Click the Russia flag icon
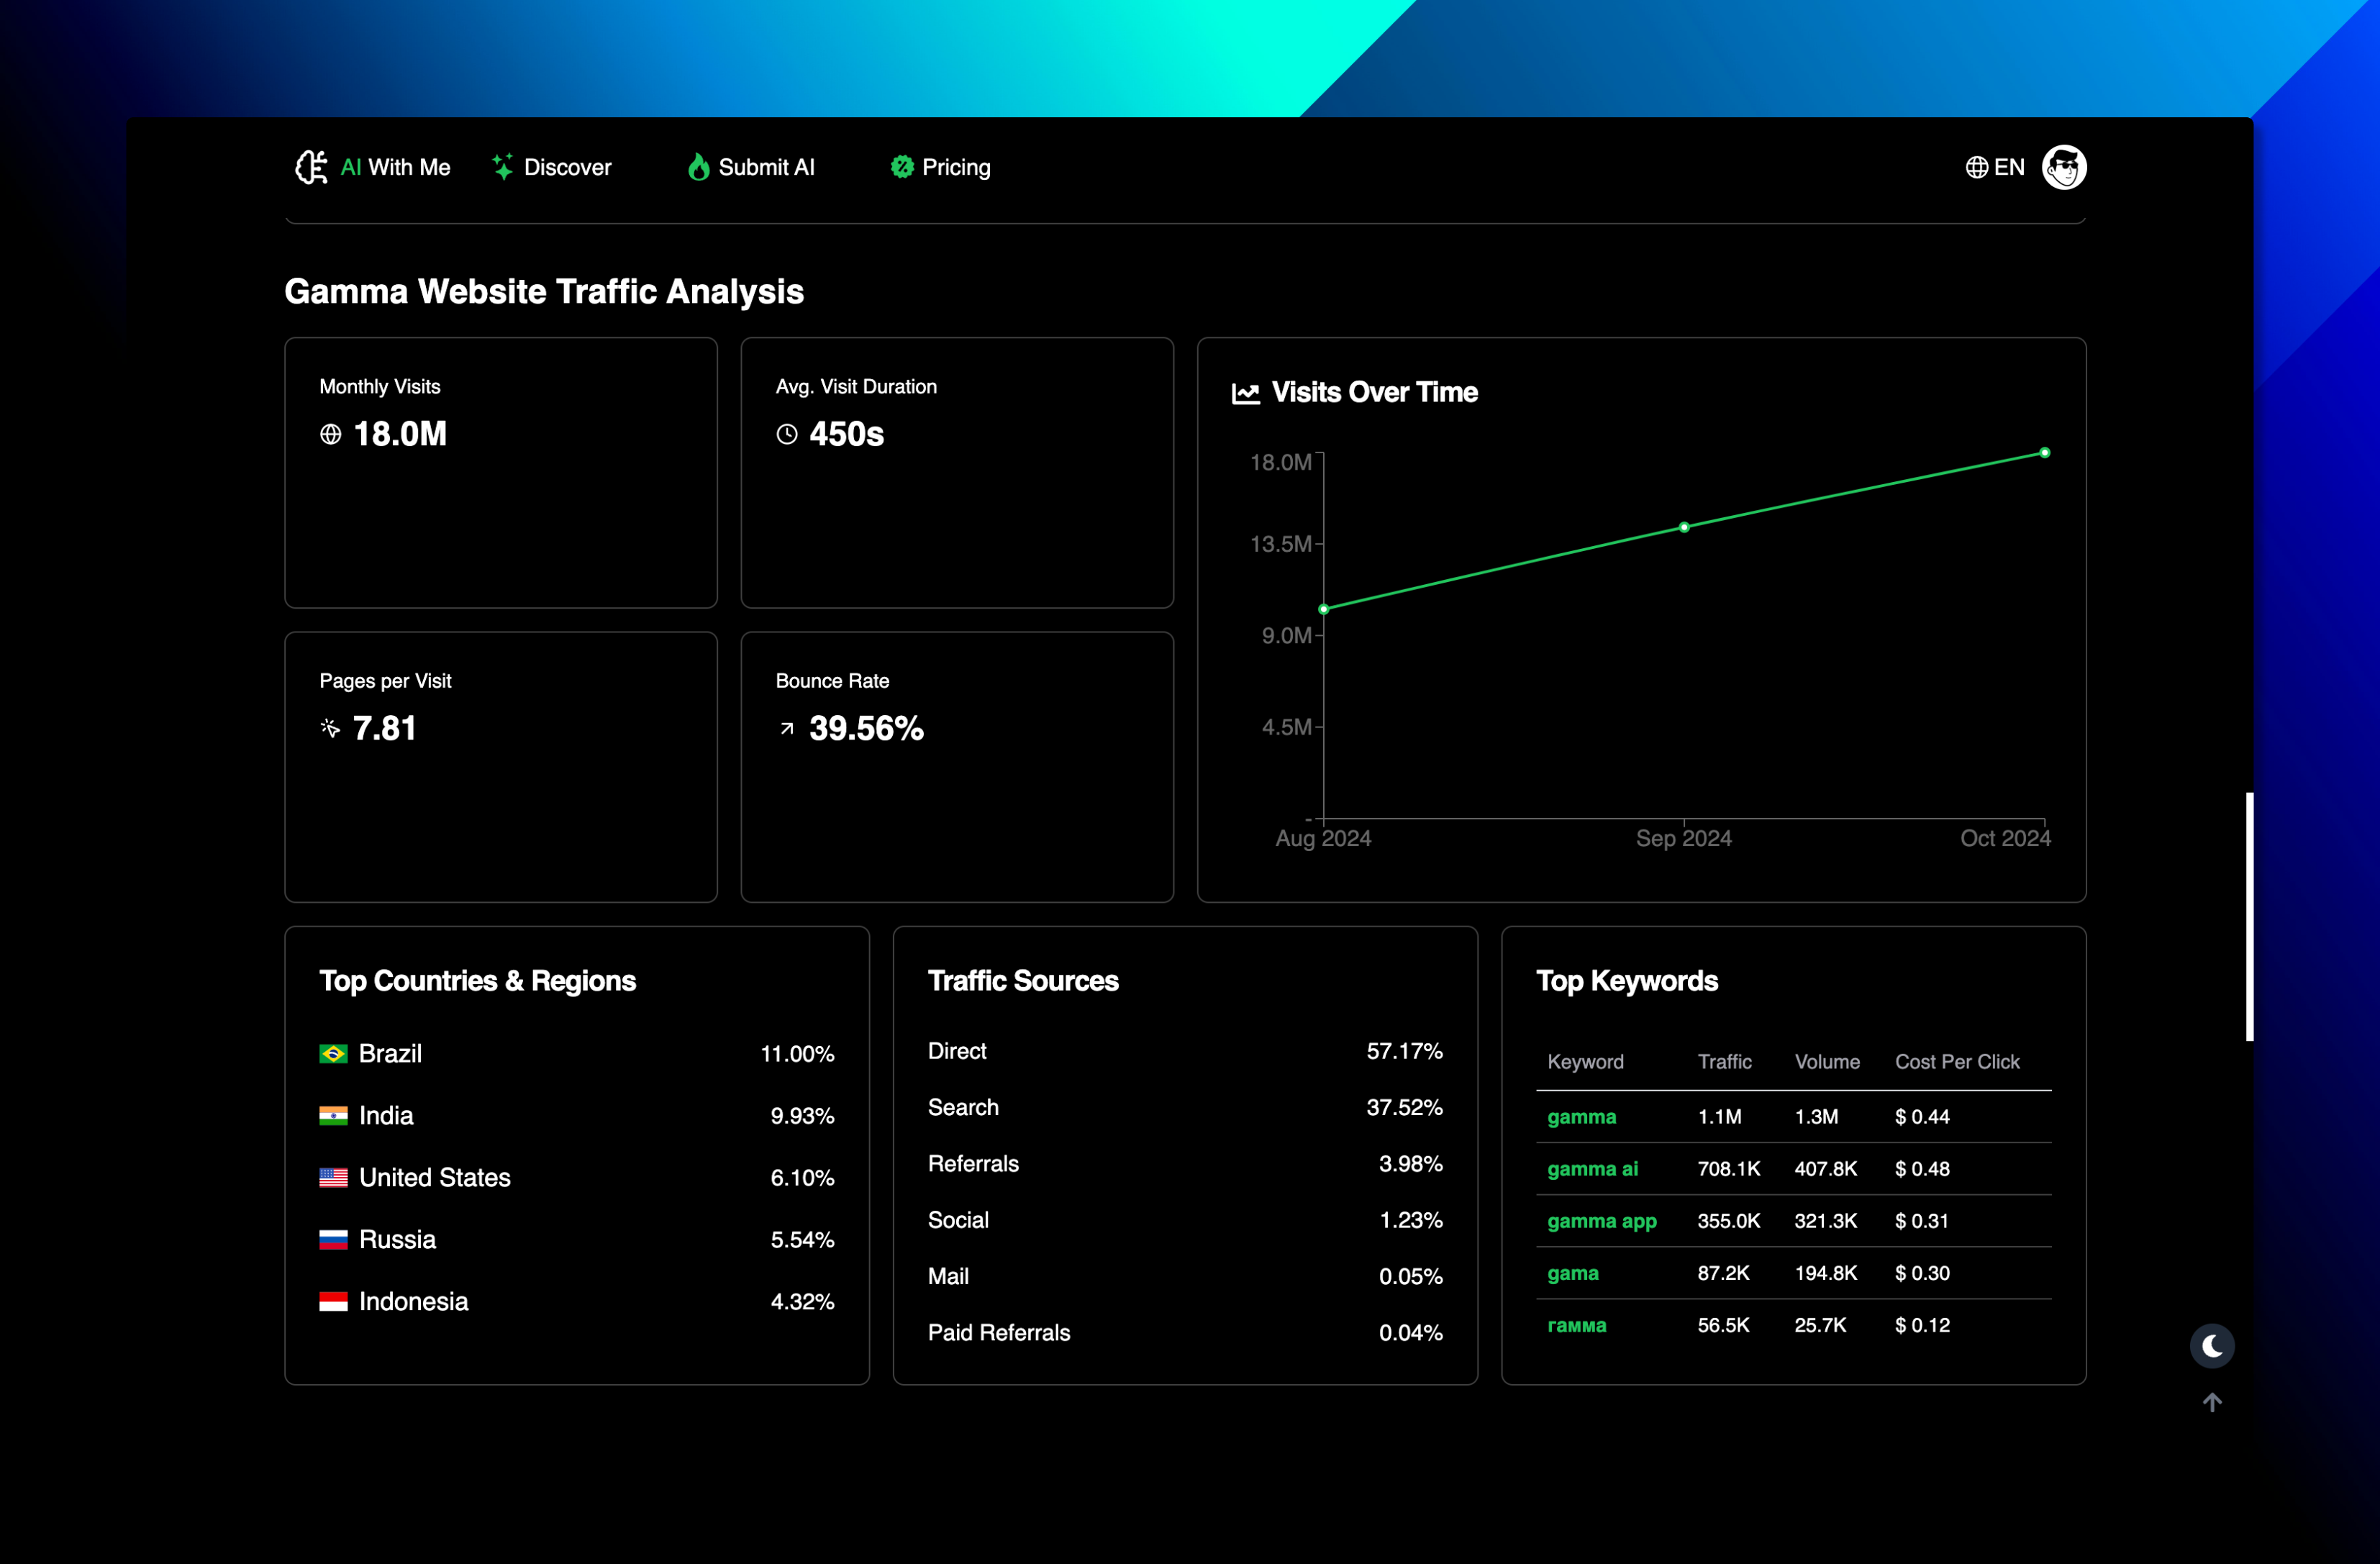 tap(333, 1239)
